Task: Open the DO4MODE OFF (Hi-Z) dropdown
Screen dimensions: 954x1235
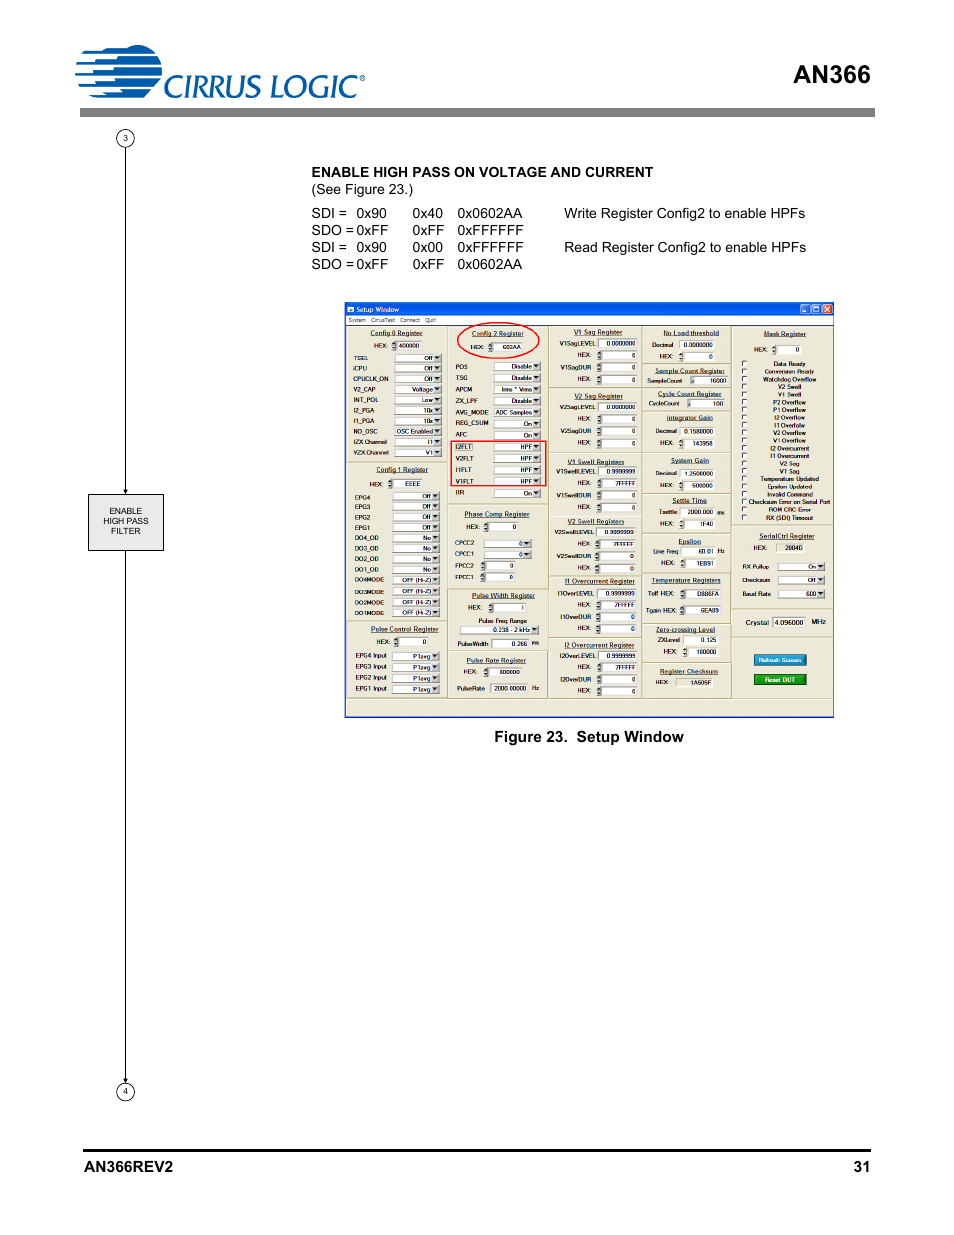Action: click(415, 580)
